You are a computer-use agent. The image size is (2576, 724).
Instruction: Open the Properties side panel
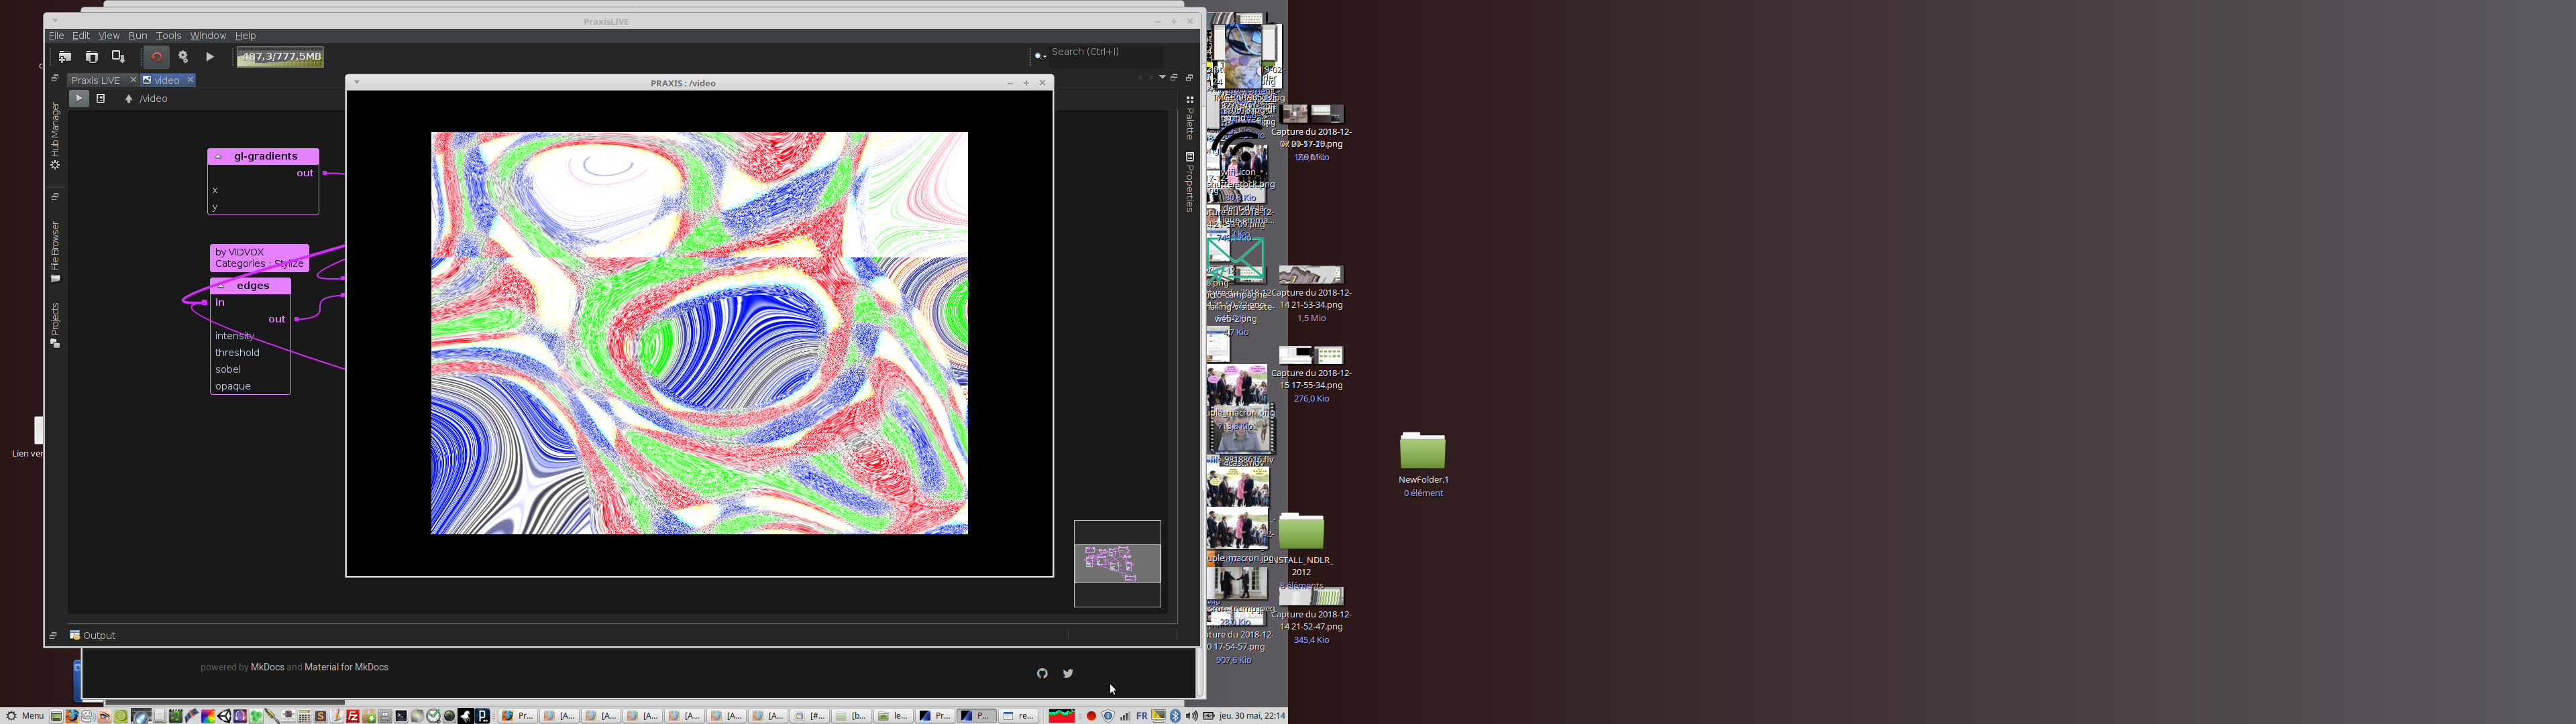[x=1190, y=182]
